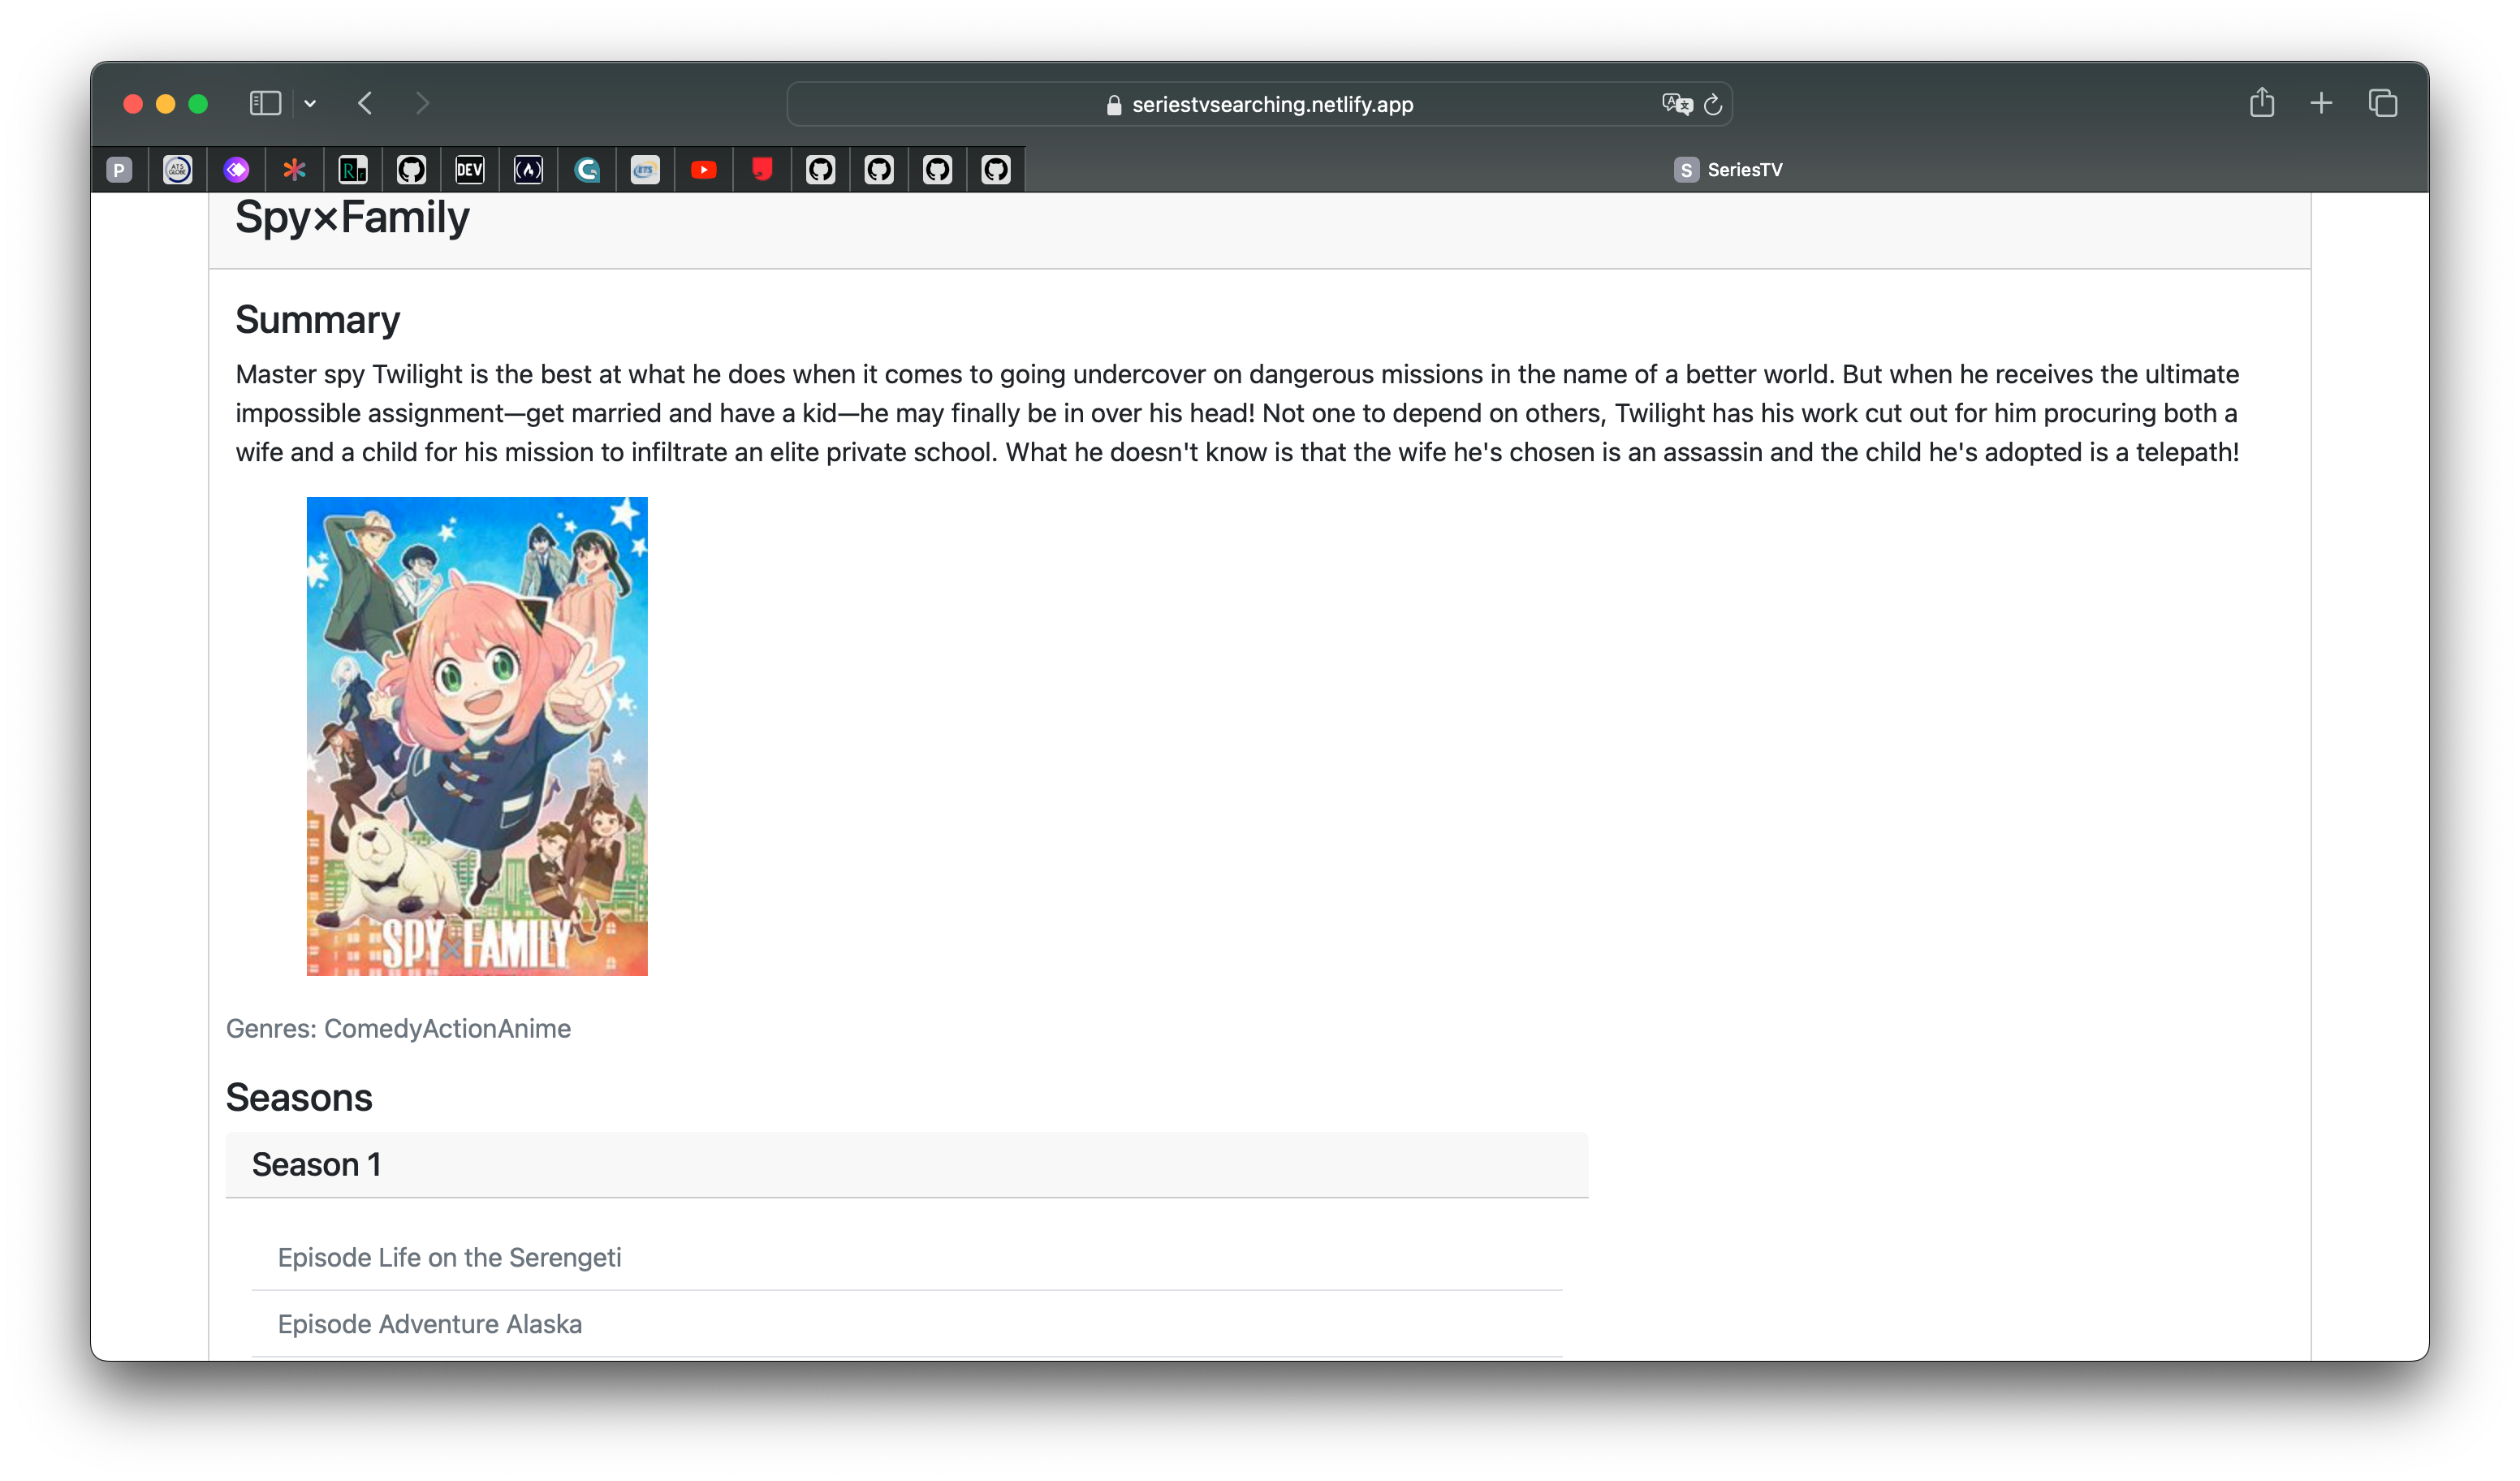Expand the sidebar tab group dropdown arrow
This screenshot has width=2520, height=1481.
311,104
